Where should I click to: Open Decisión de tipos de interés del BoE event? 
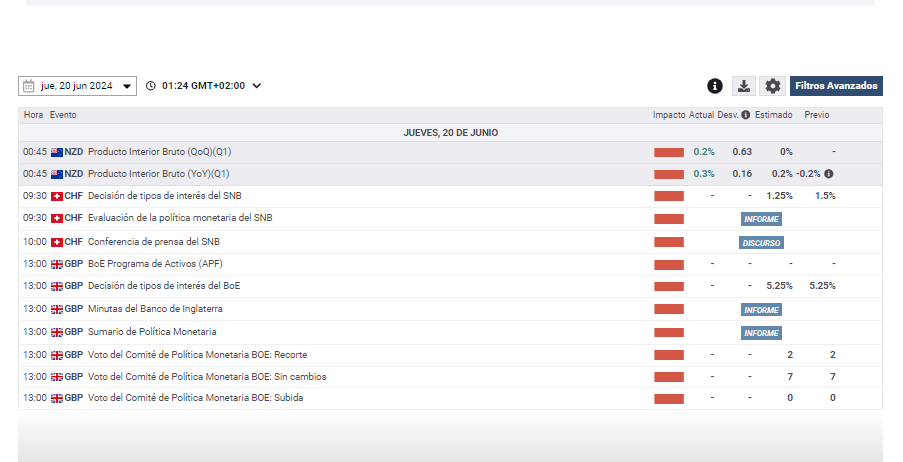[x=163, y=286]
